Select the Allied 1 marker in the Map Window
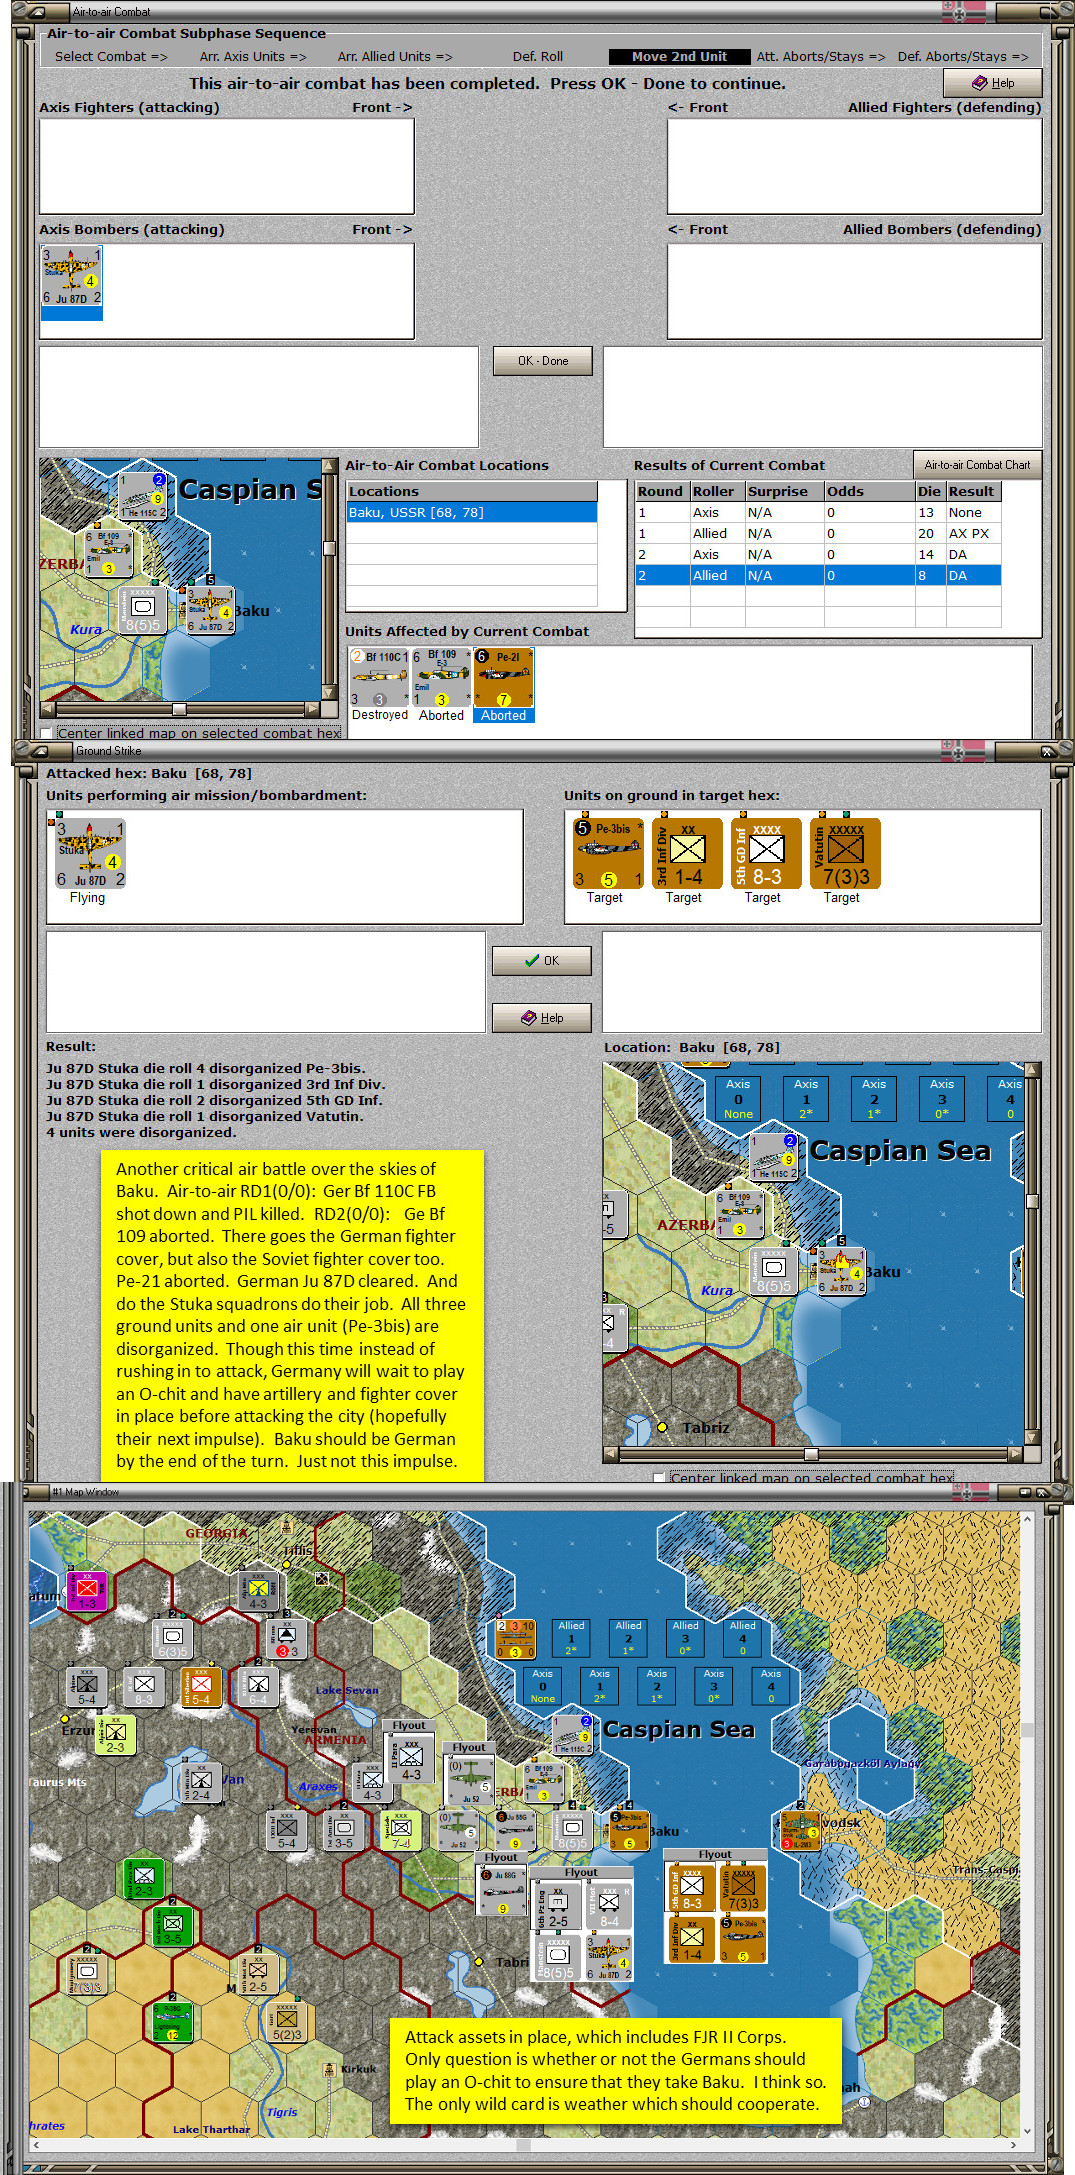Viewport: 1075px width, 2175px height. [x=571, y=1638]
